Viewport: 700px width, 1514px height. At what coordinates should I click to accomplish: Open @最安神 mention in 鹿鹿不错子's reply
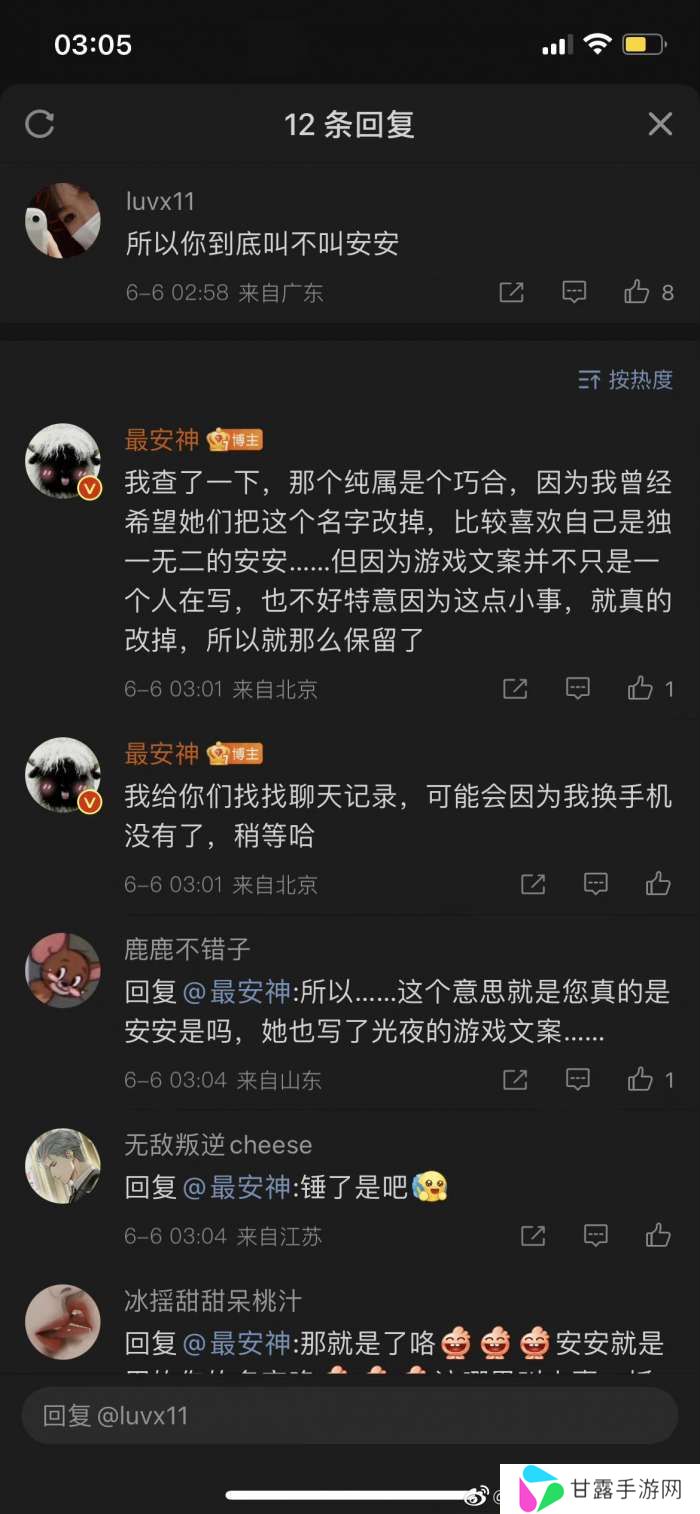point(237,991)
